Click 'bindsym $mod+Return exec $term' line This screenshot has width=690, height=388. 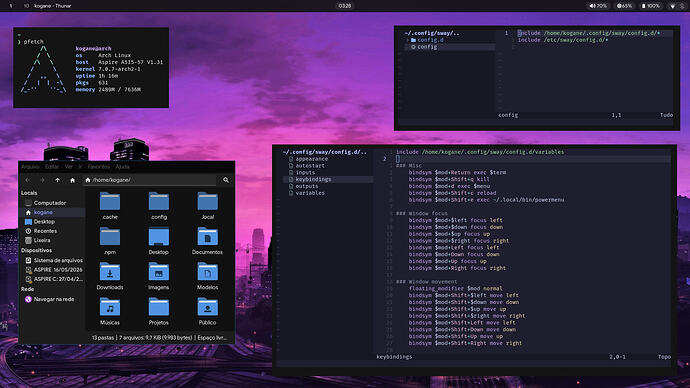click(x=457, y=172)
